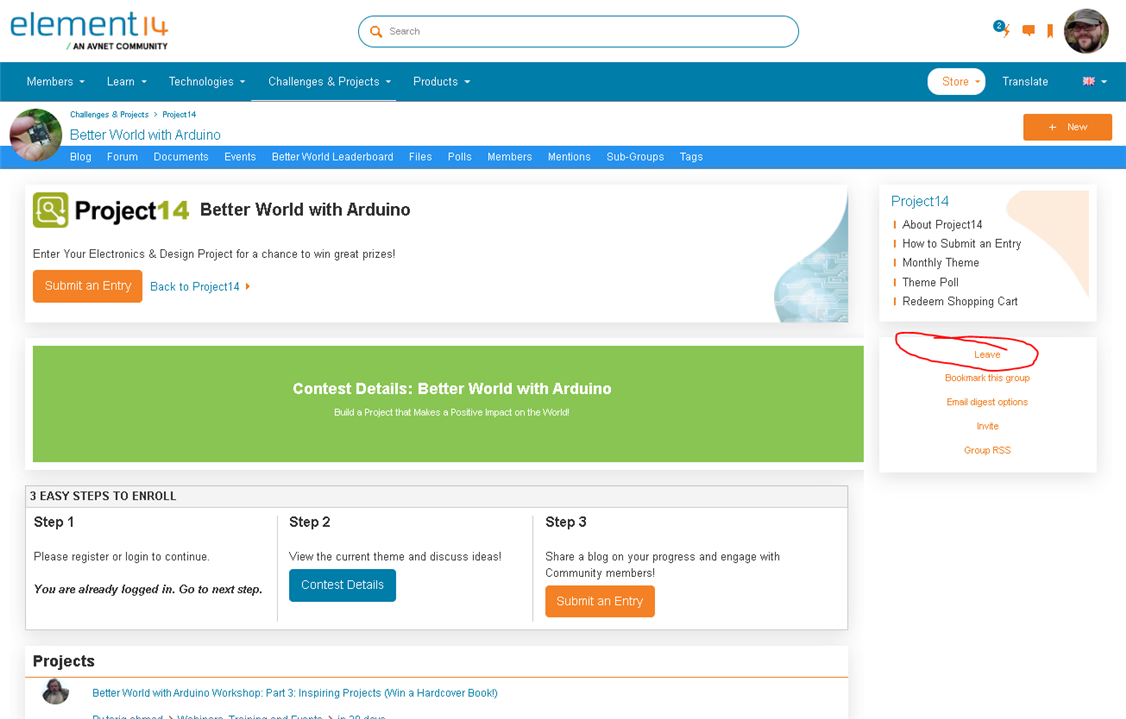This screenshot has width=1126, height=719.
Task: Click Bookmark this group
Action: pos(987,378)
